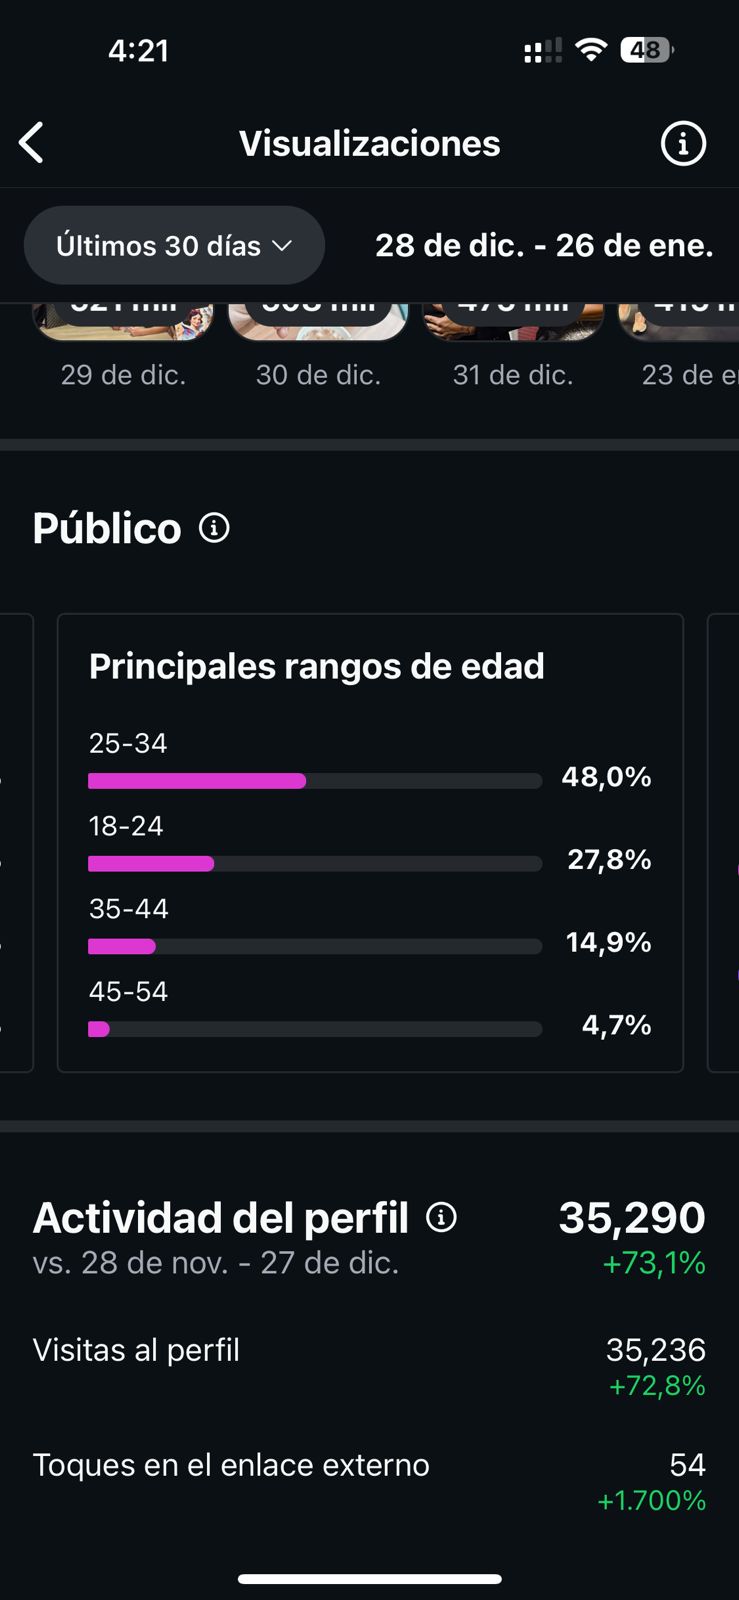The height and width of the screenshot is (1600, 739).
Task: Open info icon beside Visualizaciones title
Action: (683, 144)
